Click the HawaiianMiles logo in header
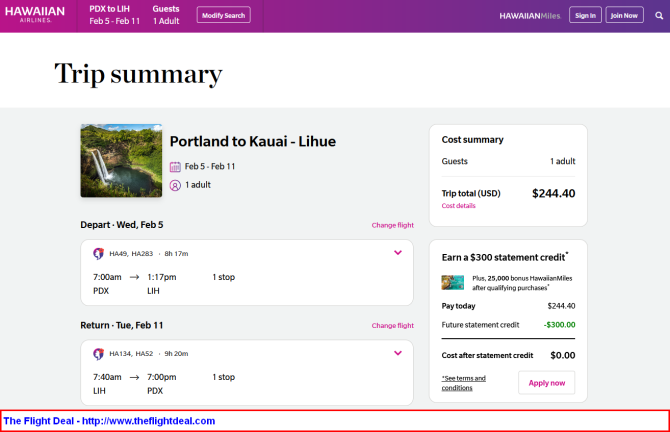The width and height of the screenshot is (670, 432). coord(530,16)
